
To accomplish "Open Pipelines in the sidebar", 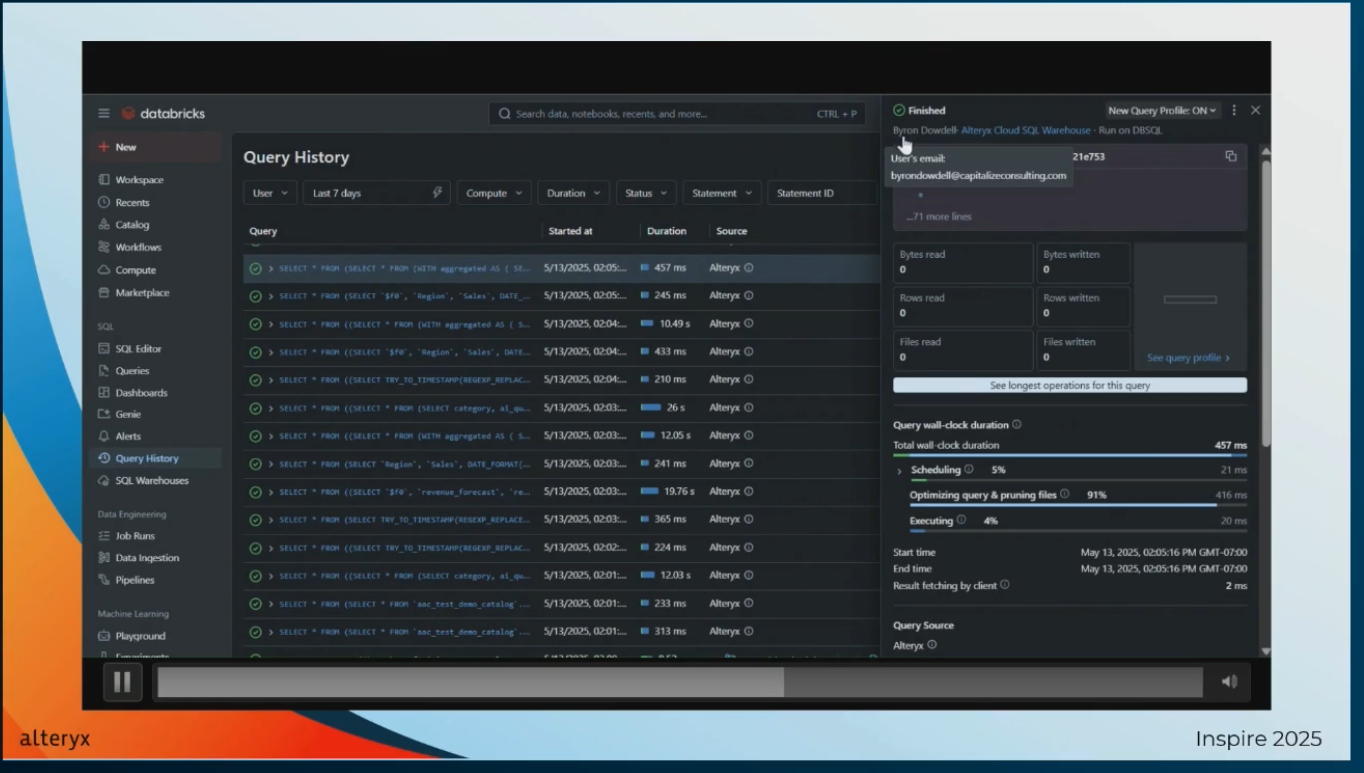I will (x=135, y=580).
